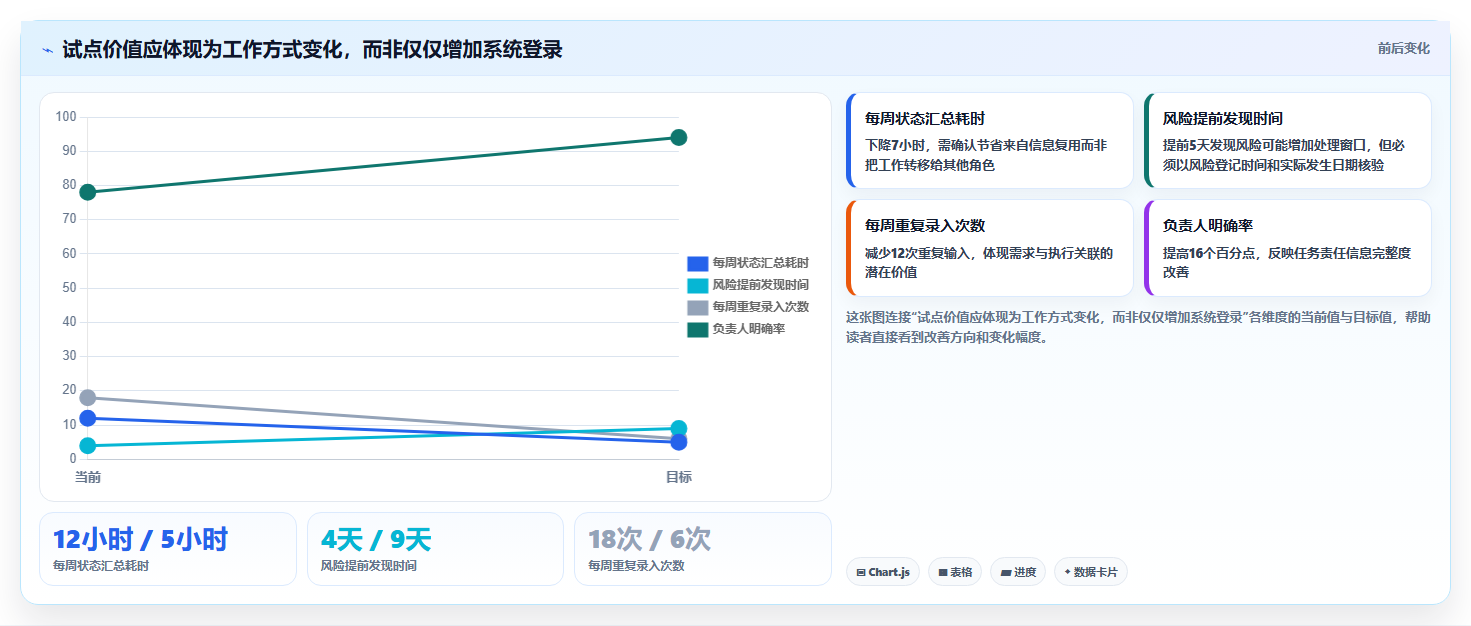Select the 进度 tag chip
Image resolution: width=1471 pixels, height=626 pixels.
point(1017,572)
